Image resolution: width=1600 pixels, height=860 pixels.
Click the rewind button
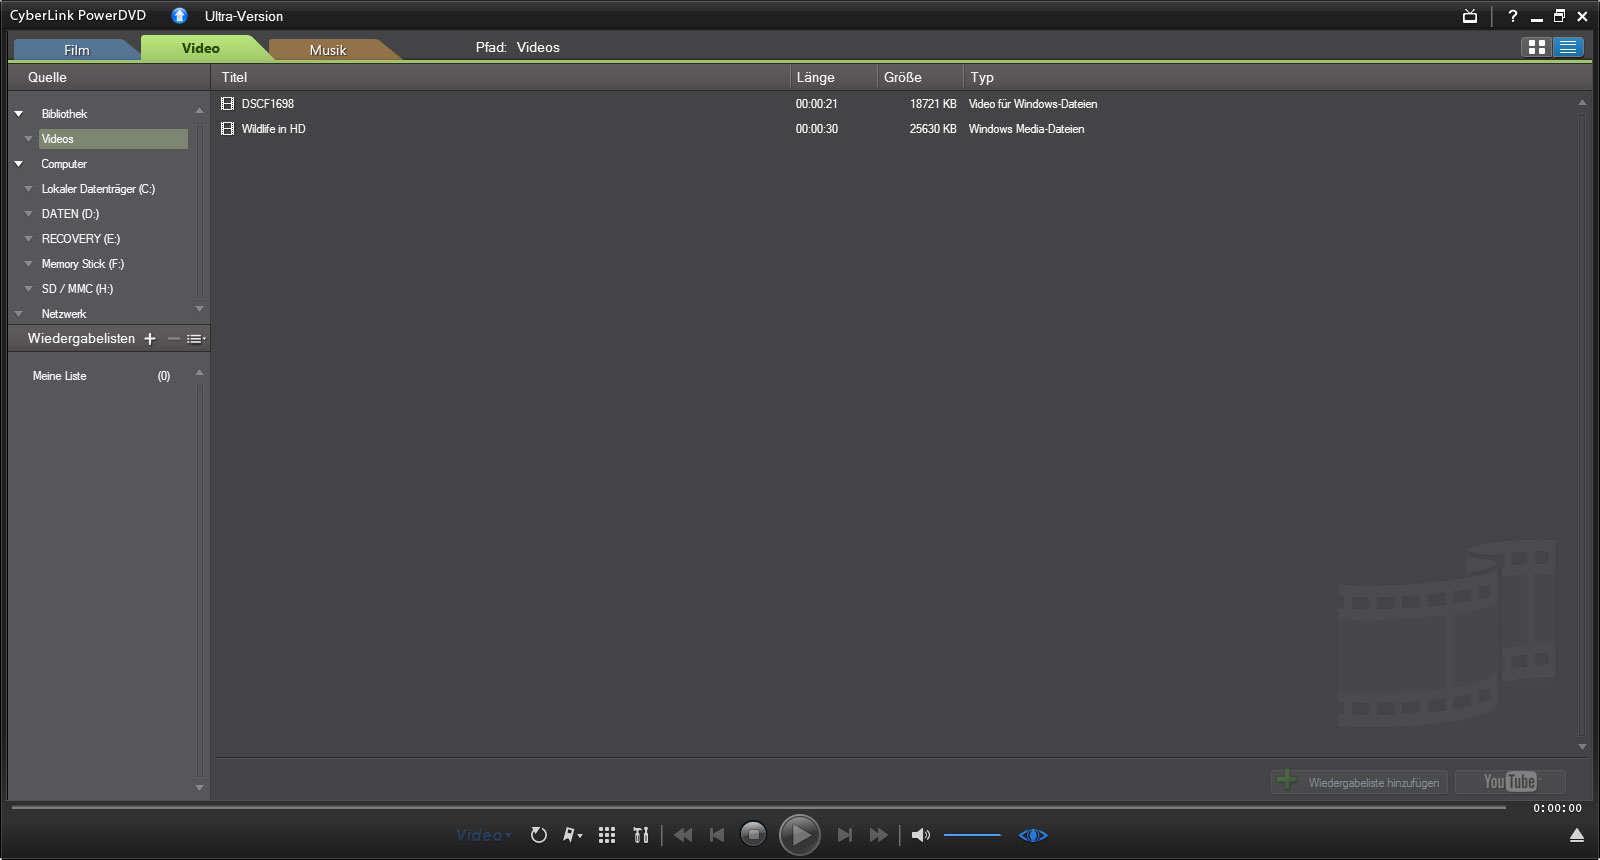click(x=683, y=835)
